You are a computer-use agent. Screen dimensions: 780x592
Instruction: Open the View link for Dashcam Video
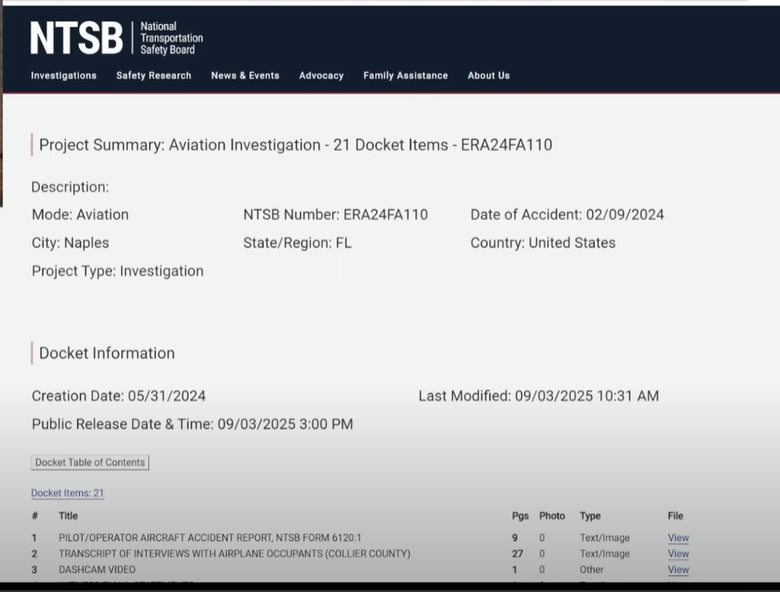[x=678, y=570]
